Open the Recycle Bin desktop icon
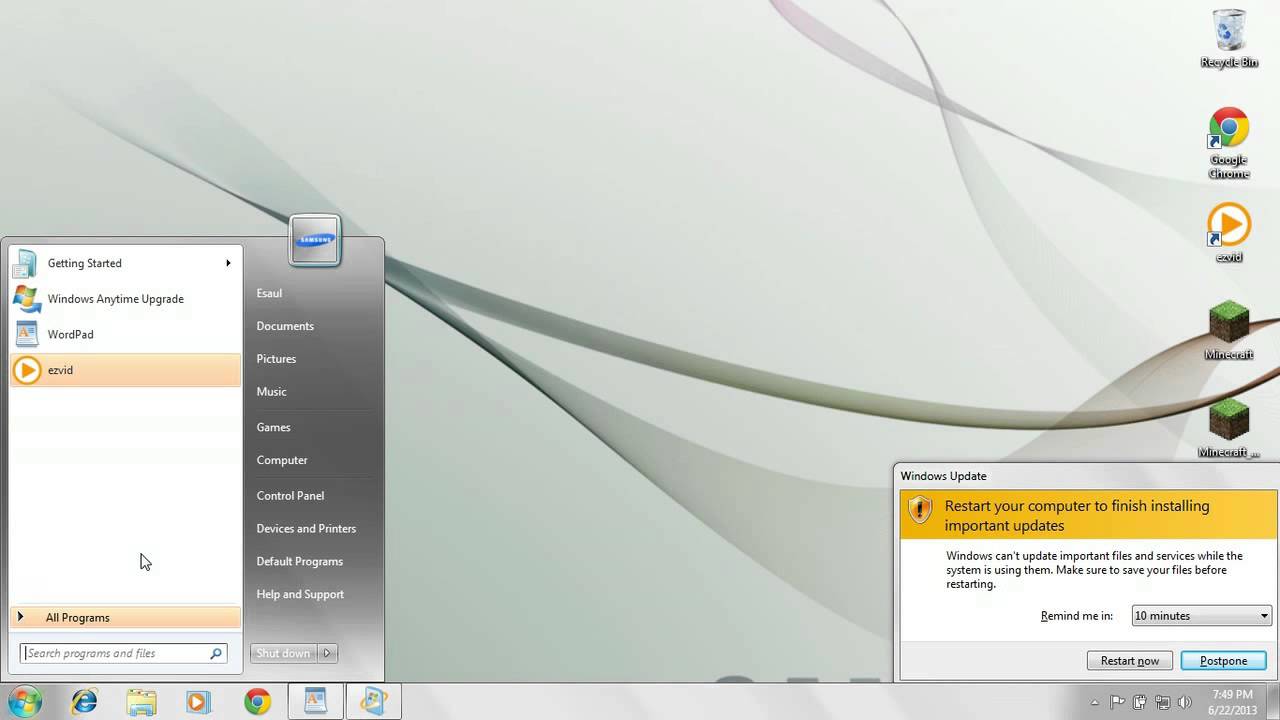The height and width of the screenshot is (720, 1280). [x=1229, y=39]
